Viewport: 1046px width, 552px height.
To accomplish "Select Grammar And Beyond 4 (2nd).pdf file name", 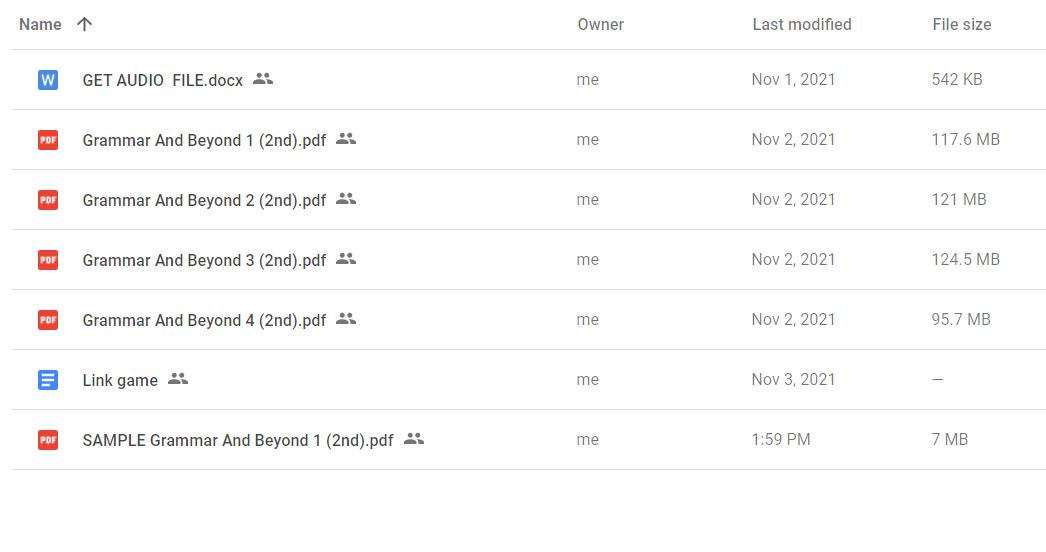I will coord(204,320).
